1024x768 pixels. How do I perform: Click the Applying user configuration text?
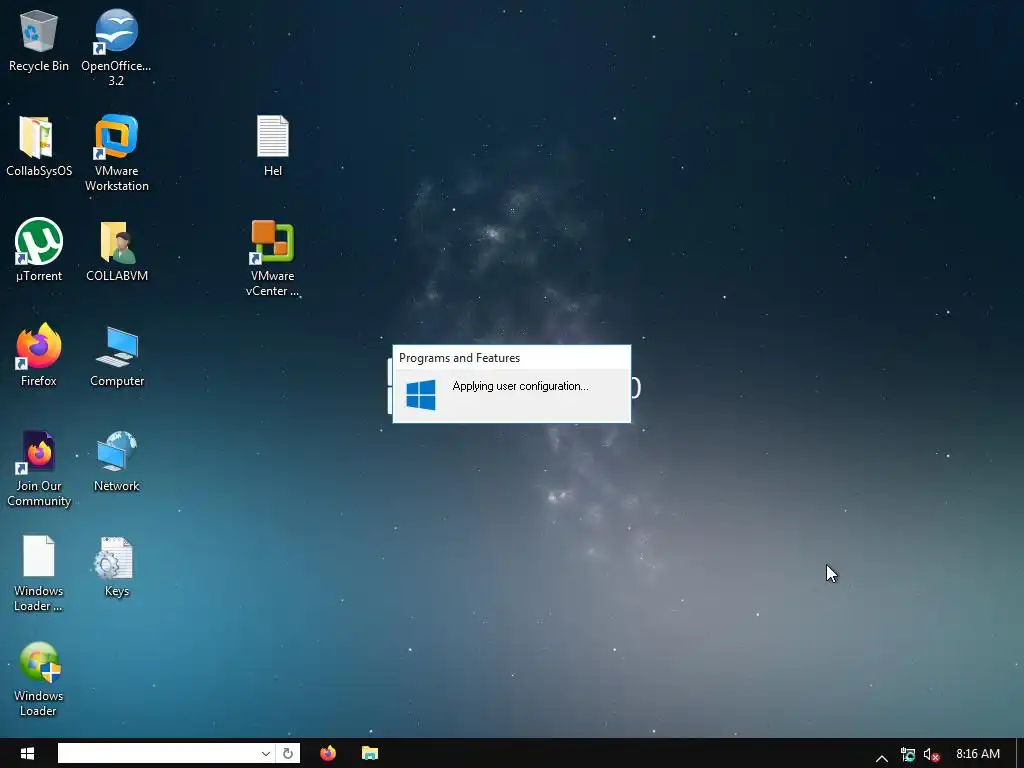pyautogui.click(x=520, y=386)
